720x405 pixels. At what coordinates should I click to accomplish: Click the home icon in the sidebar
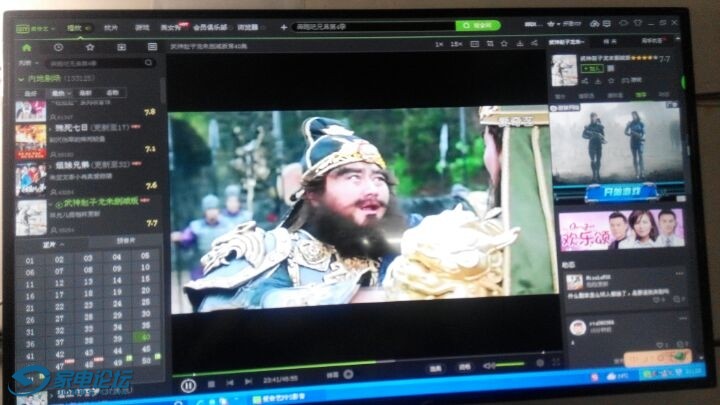29,47
